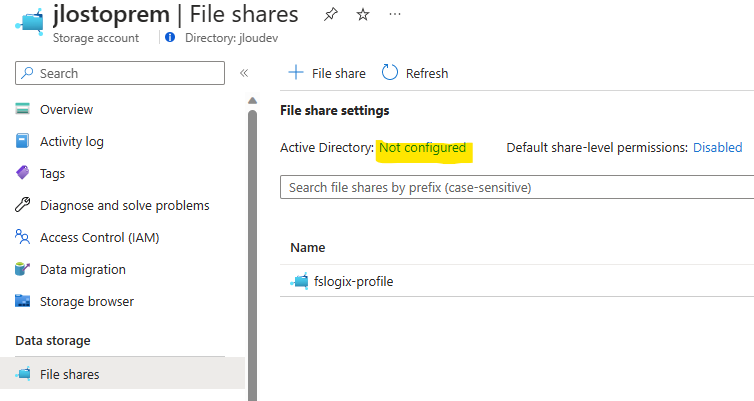Click the Access Control people icon
Viewport: 754px width, 401px height.
point(23,237)
